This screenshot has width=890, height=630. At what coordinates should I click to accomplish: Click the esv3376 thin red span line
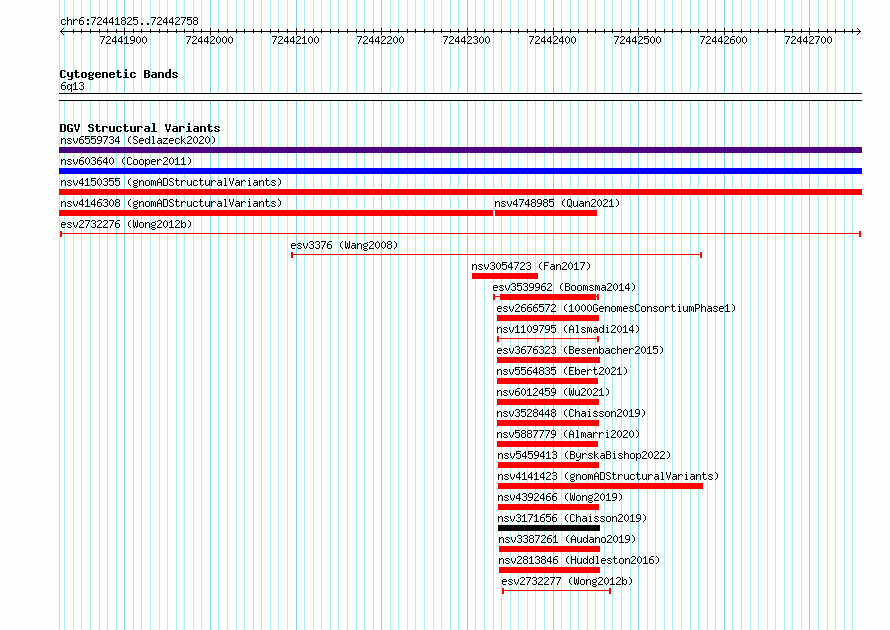tap(497, 255)
